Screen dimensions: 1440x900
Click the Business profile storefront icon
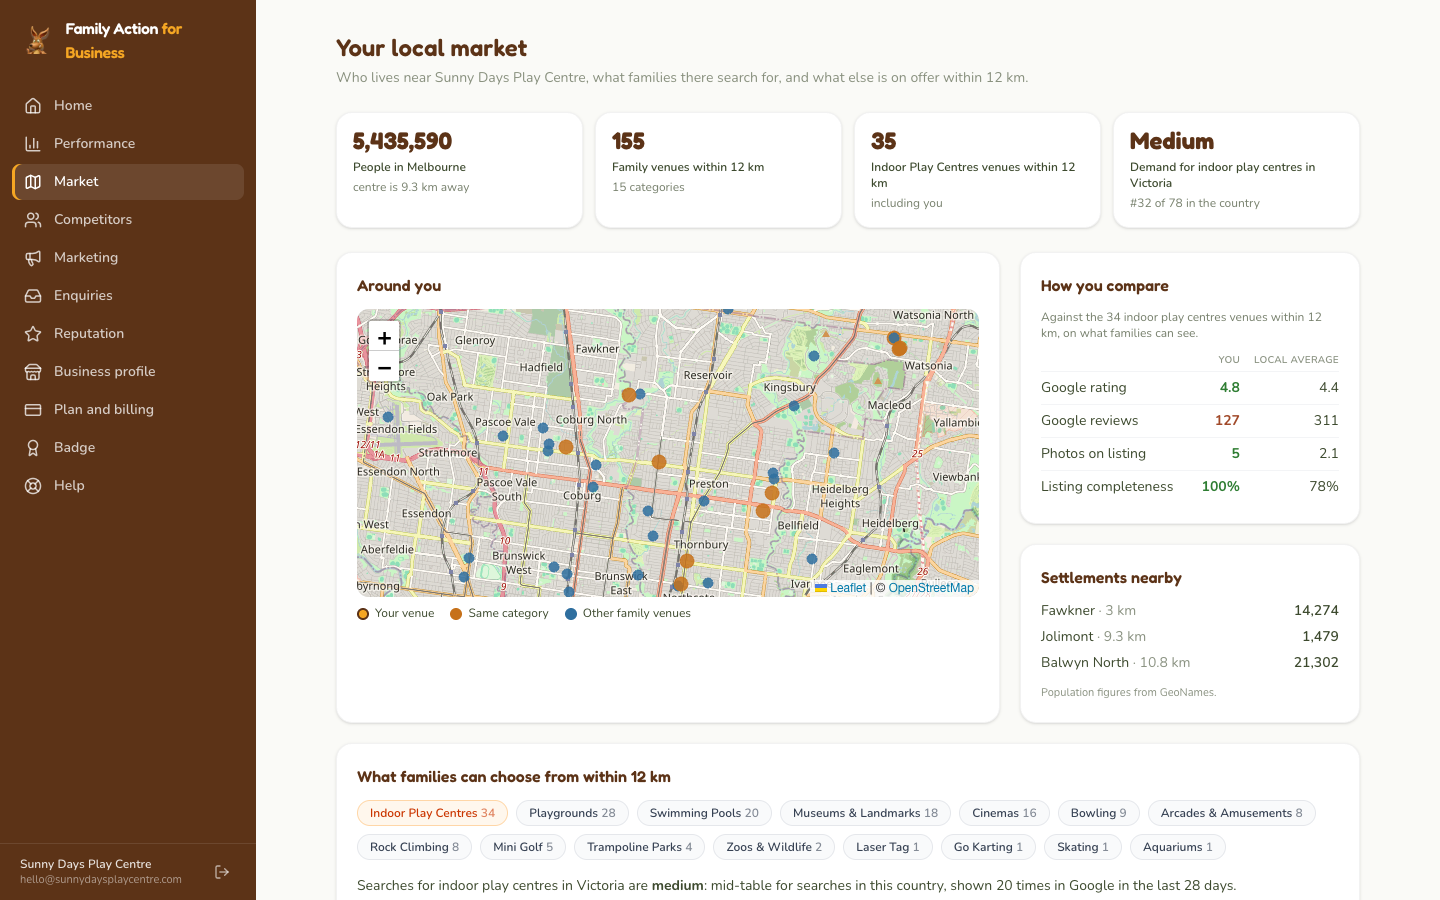click(x=33, y=371)
